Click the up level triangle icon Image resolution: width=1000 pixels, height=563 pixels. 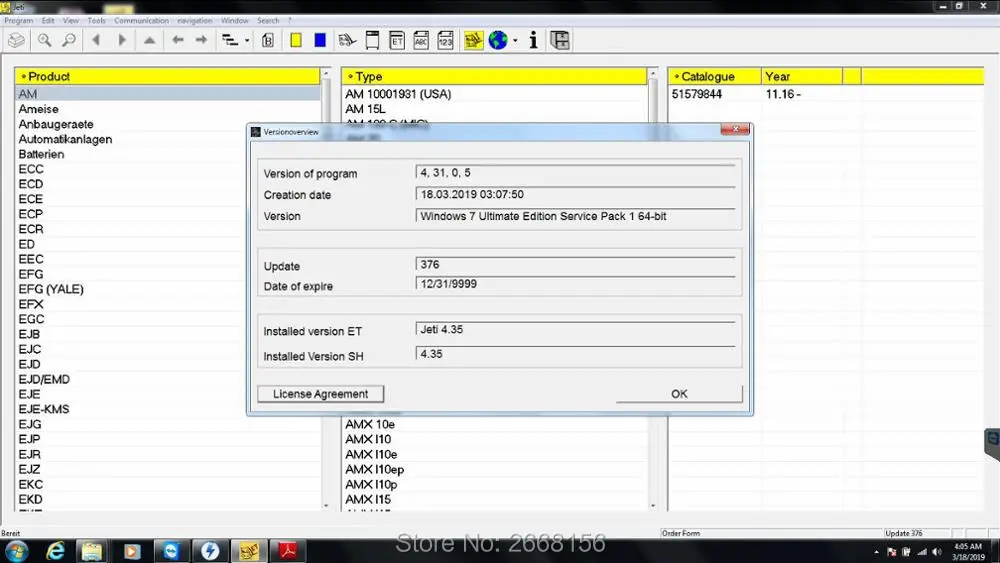(x=149, y=40)
